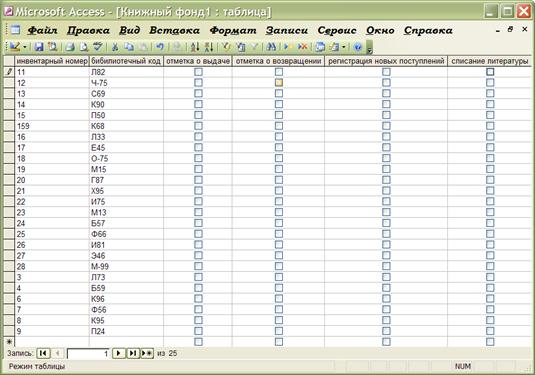Jump to last record navigation button
The width and height of the screenshot is (535, 375).
(133, 353)
